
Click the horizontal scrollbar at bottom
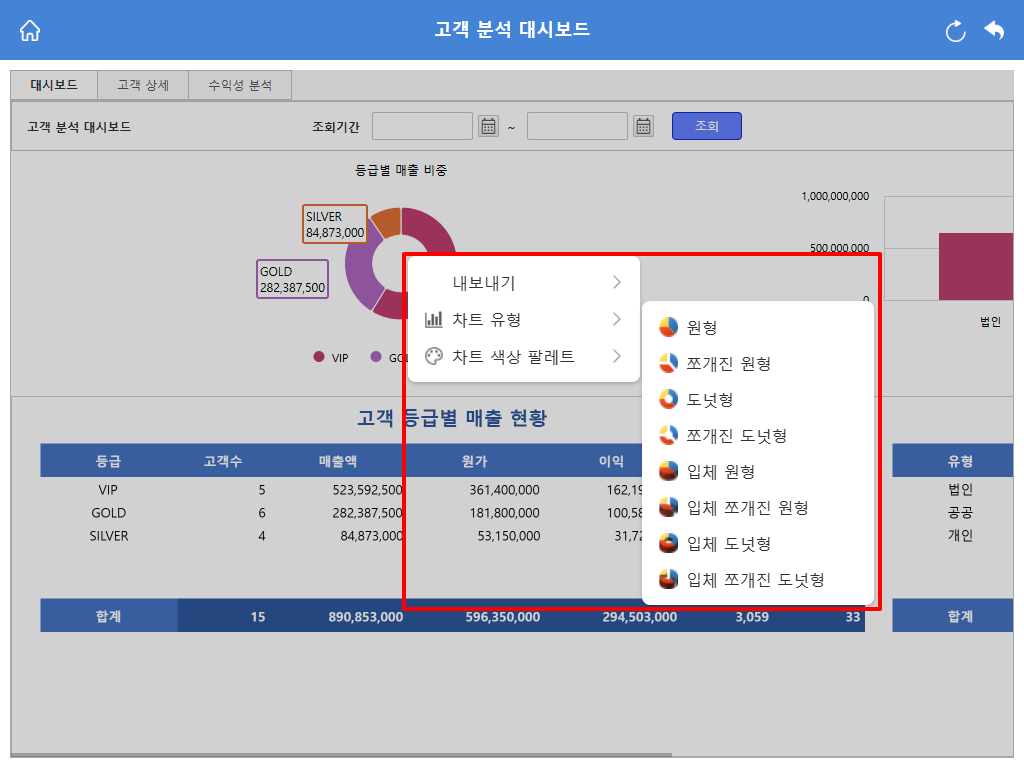pos(341,755)
